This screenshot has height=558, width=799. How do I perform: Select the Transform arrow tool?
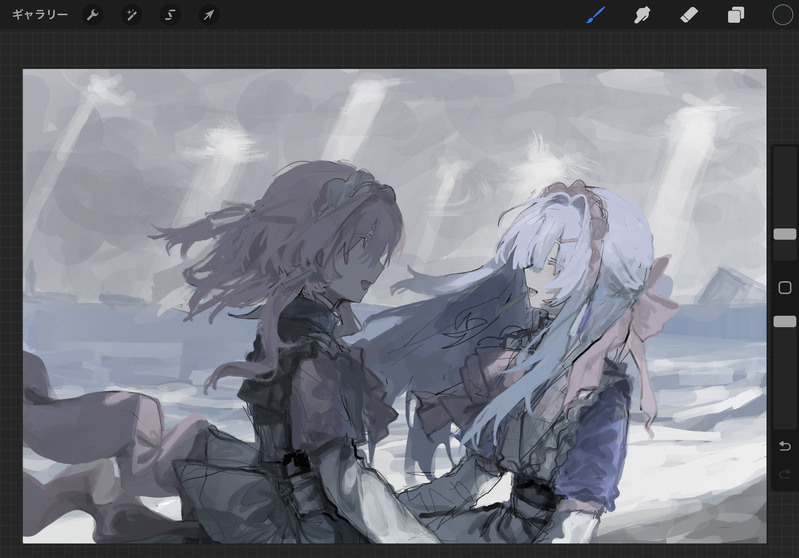(x=208, y=15)
